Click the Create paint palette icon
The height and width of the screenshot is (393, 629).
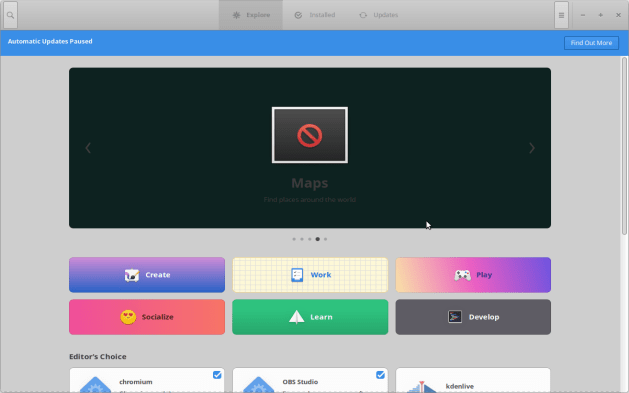point(132,275)
